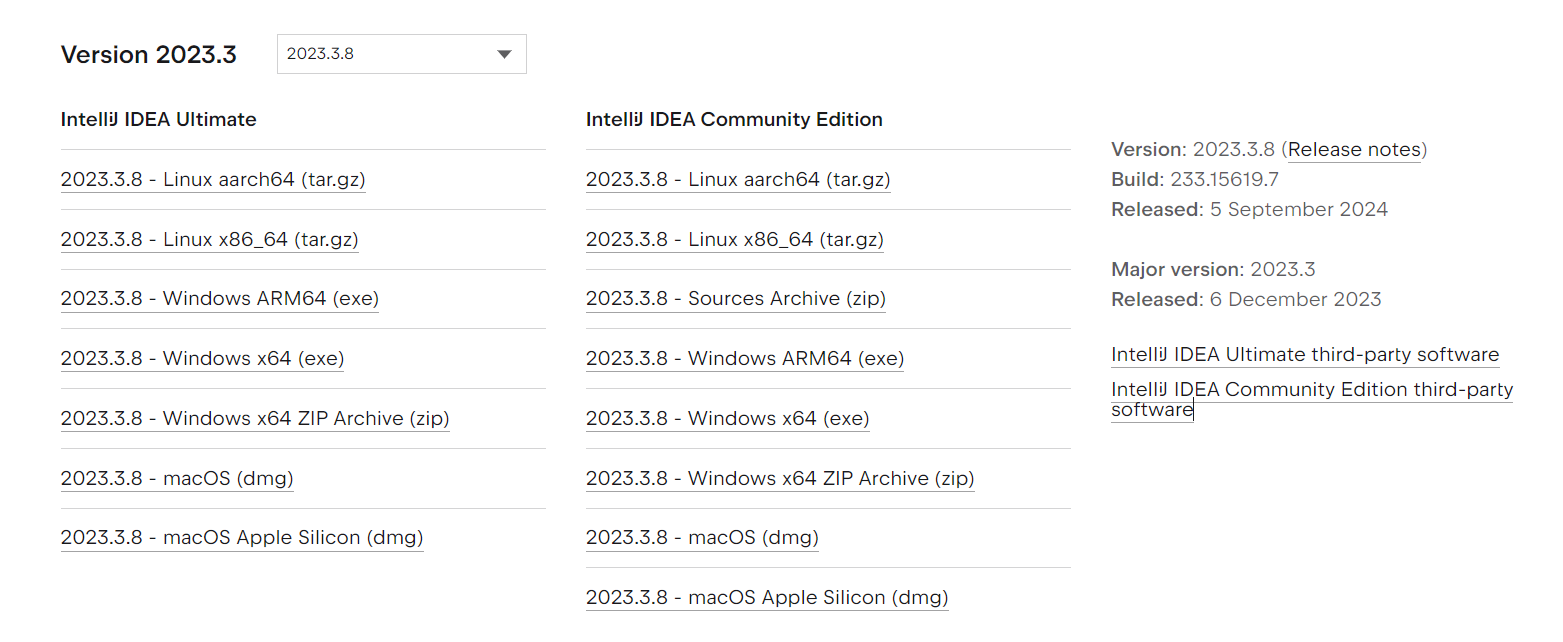Download Community Linux aarch64 tar.gz
The image size is (1563, 642).
coord(738,180)
